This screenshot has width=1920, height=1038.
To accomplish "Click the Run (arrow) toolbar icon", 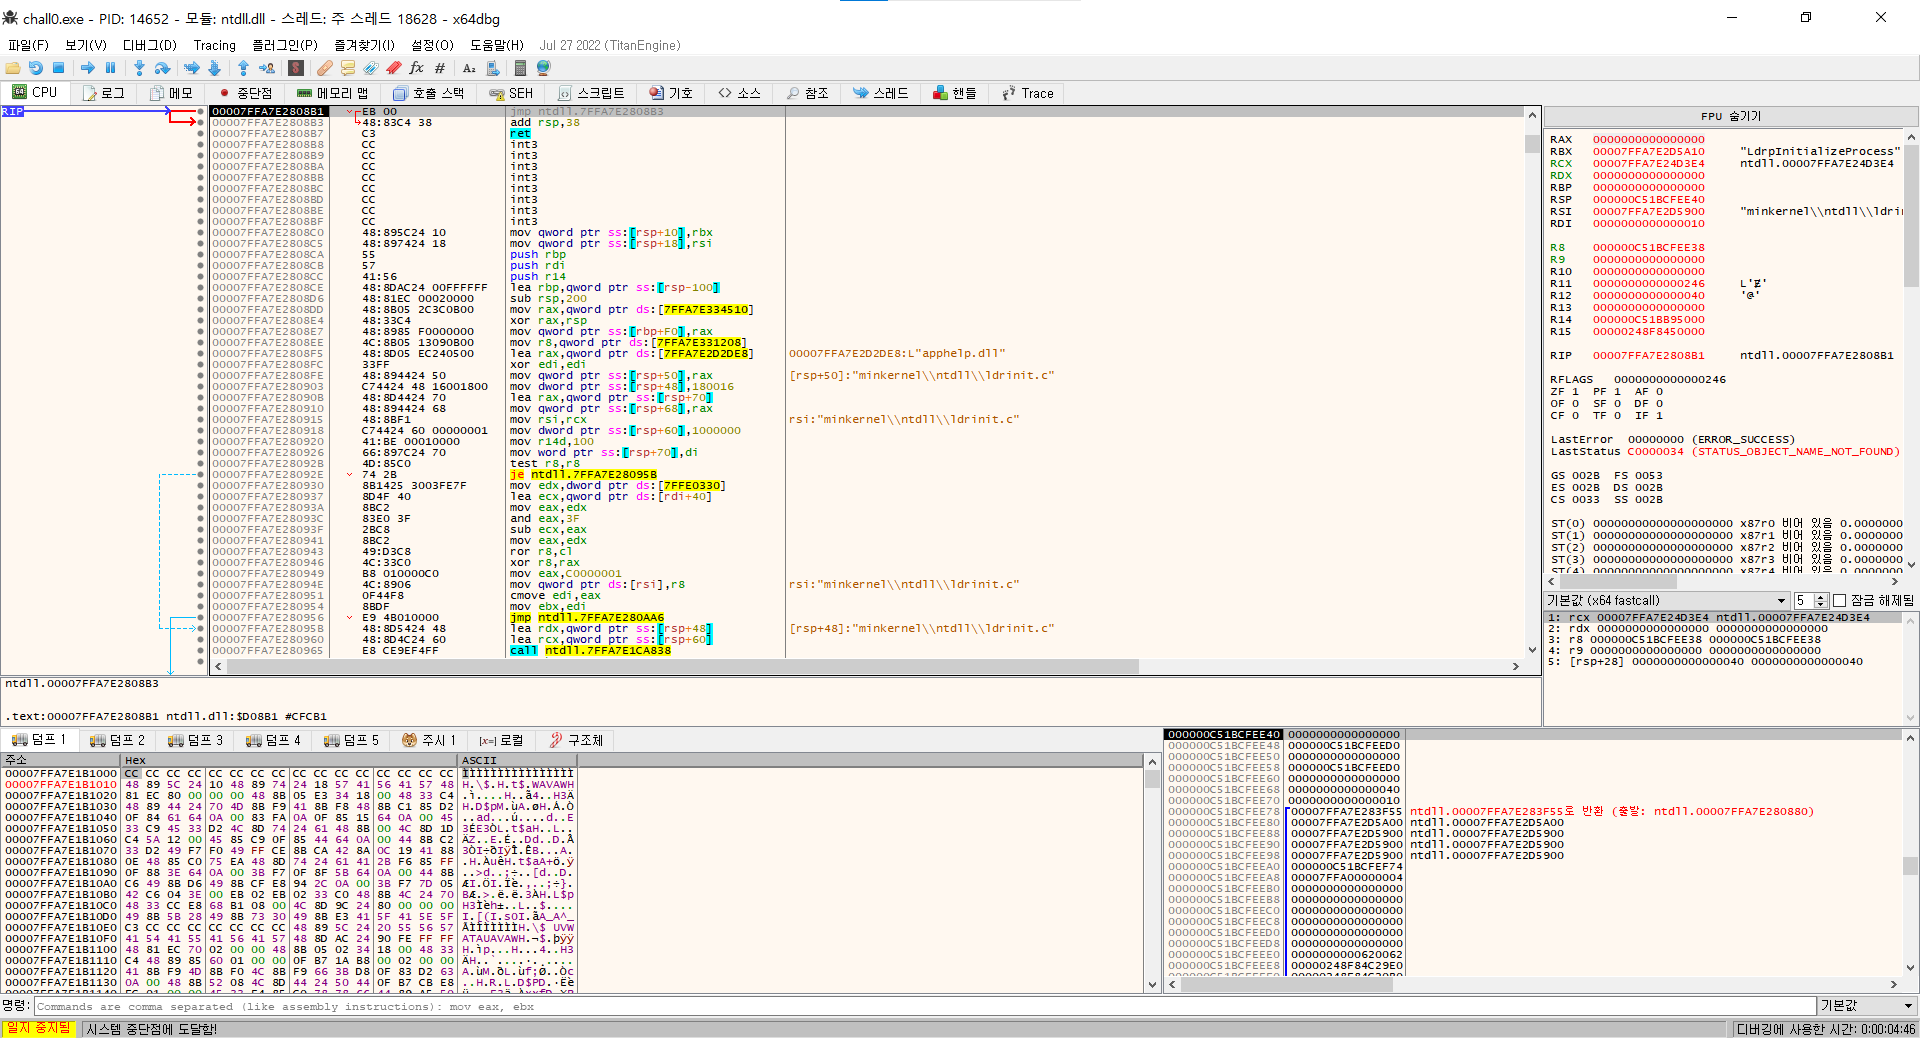I will coord(88,68).
